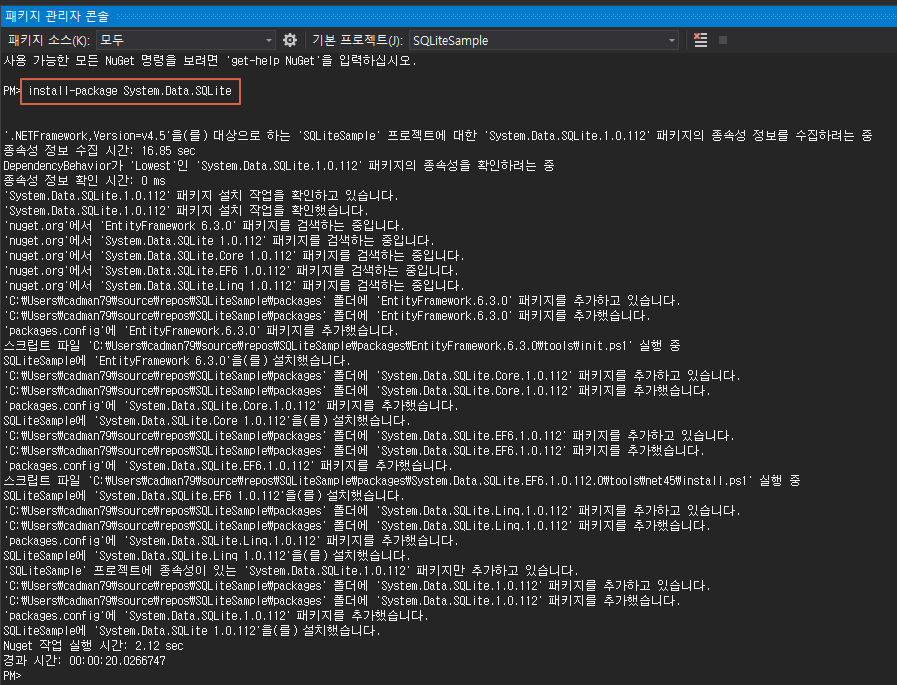Open the 패키지 소스 dropdown showing 모두
Screen dimensions: 897x685
click(x=185, y=40)
